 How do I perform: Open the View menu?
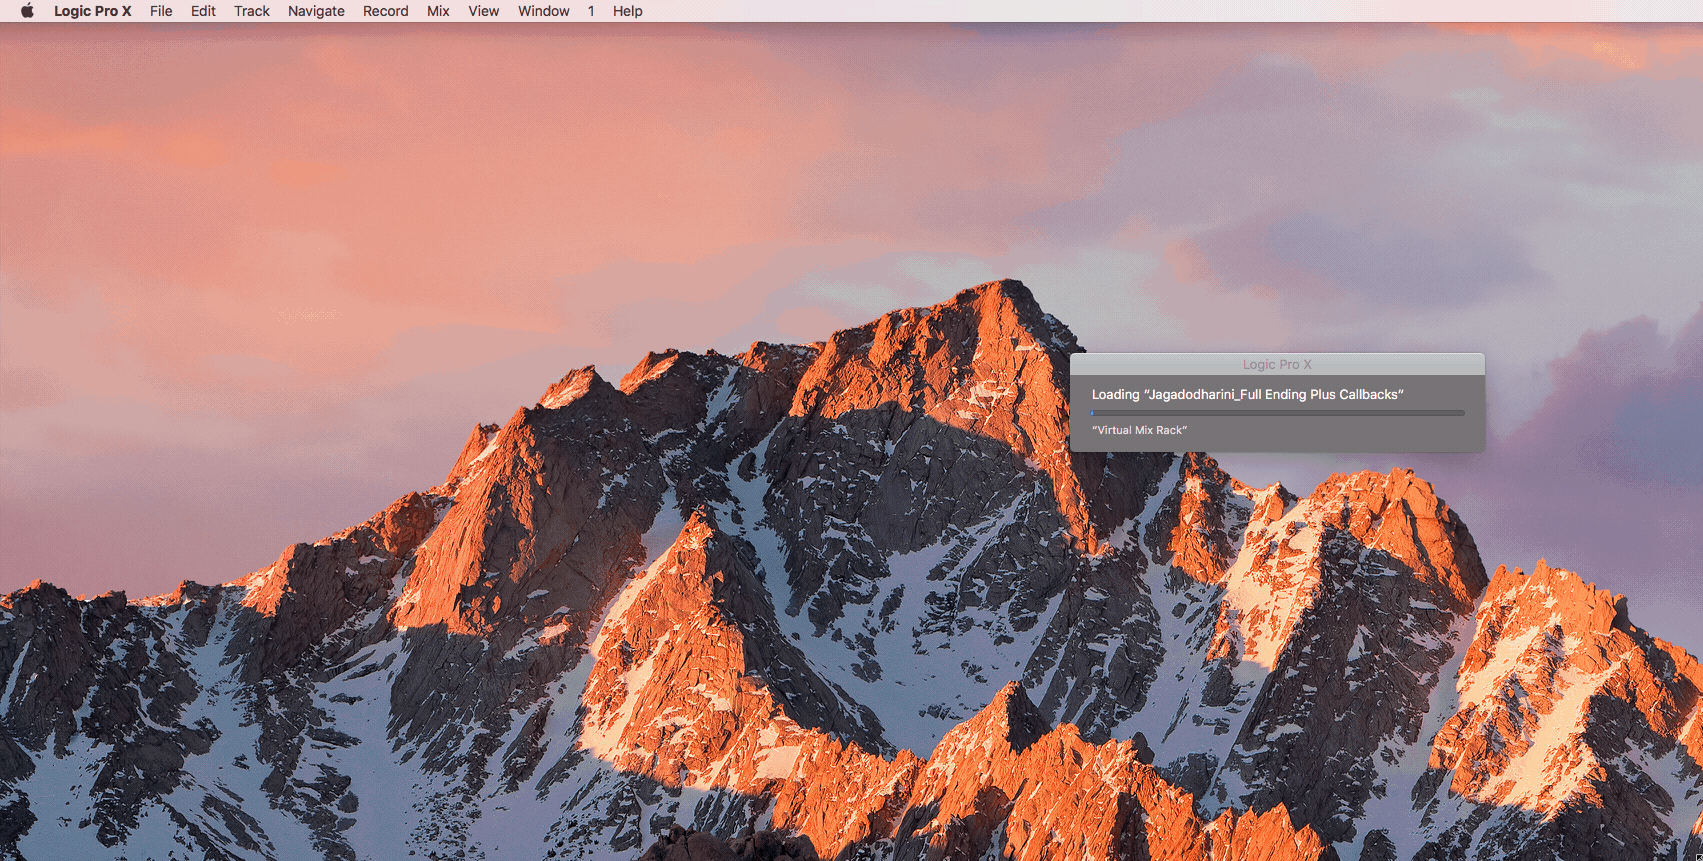coord(484,11)
